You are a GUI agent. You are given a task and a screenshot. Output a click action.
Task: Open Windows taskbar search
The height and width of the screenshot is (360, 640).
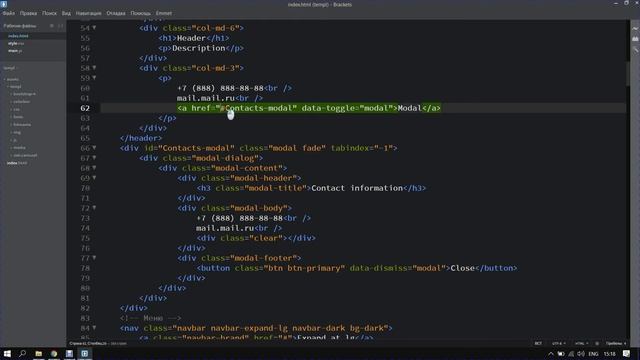22,353
